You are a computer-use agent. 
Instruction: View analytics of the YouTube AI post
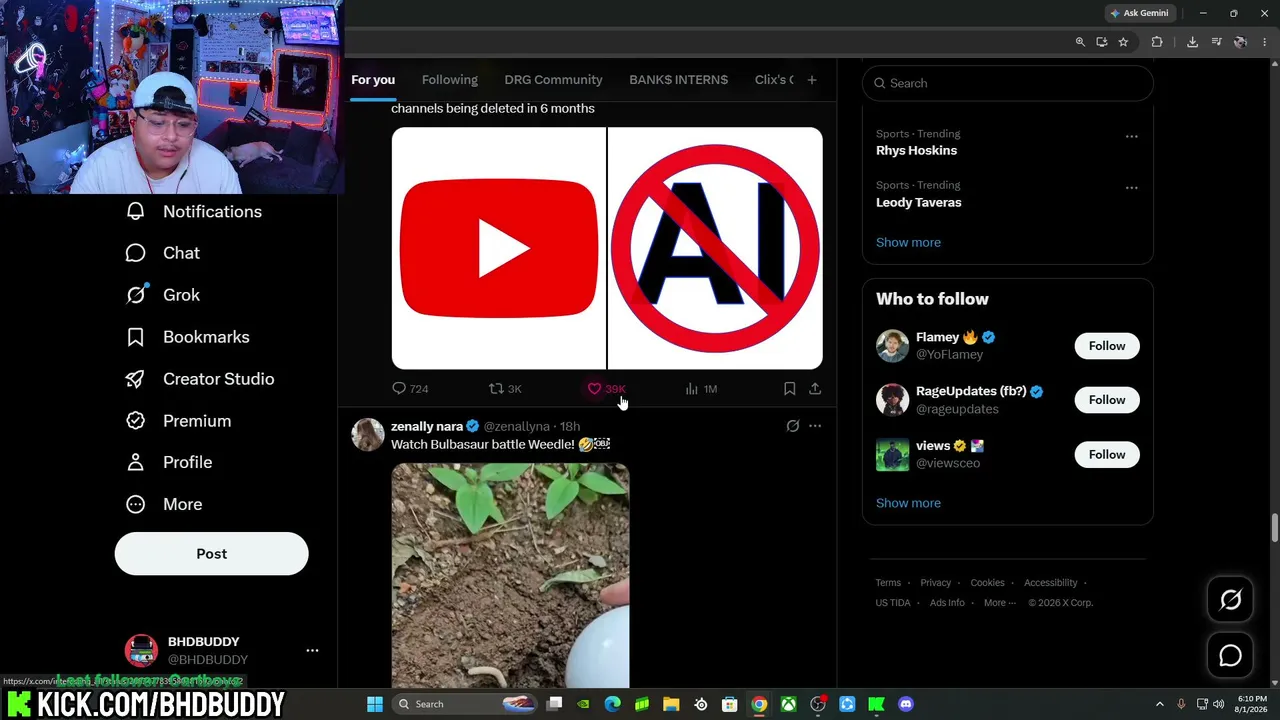(x=701, y=389)
